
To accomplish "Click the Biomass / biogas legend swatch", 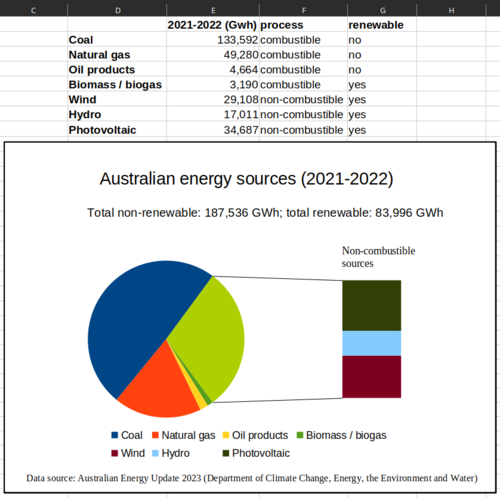I will tap(300, 435).
